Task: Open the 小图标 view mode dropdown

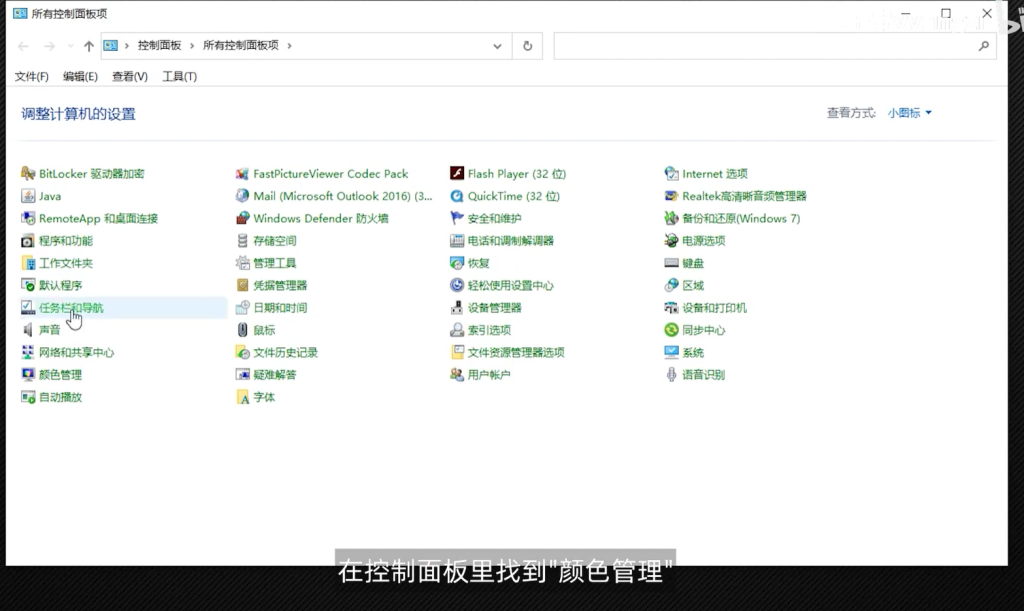Action: 909,113
